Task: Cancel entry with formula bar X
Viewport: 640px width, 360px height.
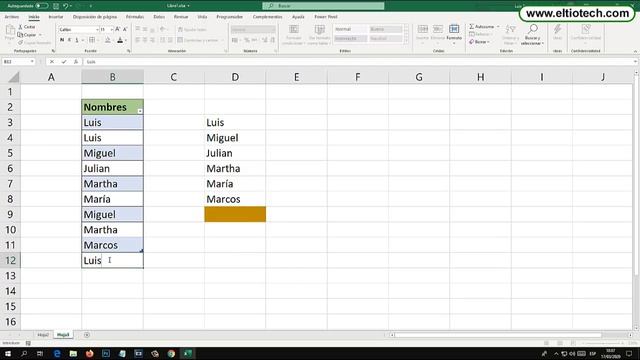Action: tap(52, 62)
